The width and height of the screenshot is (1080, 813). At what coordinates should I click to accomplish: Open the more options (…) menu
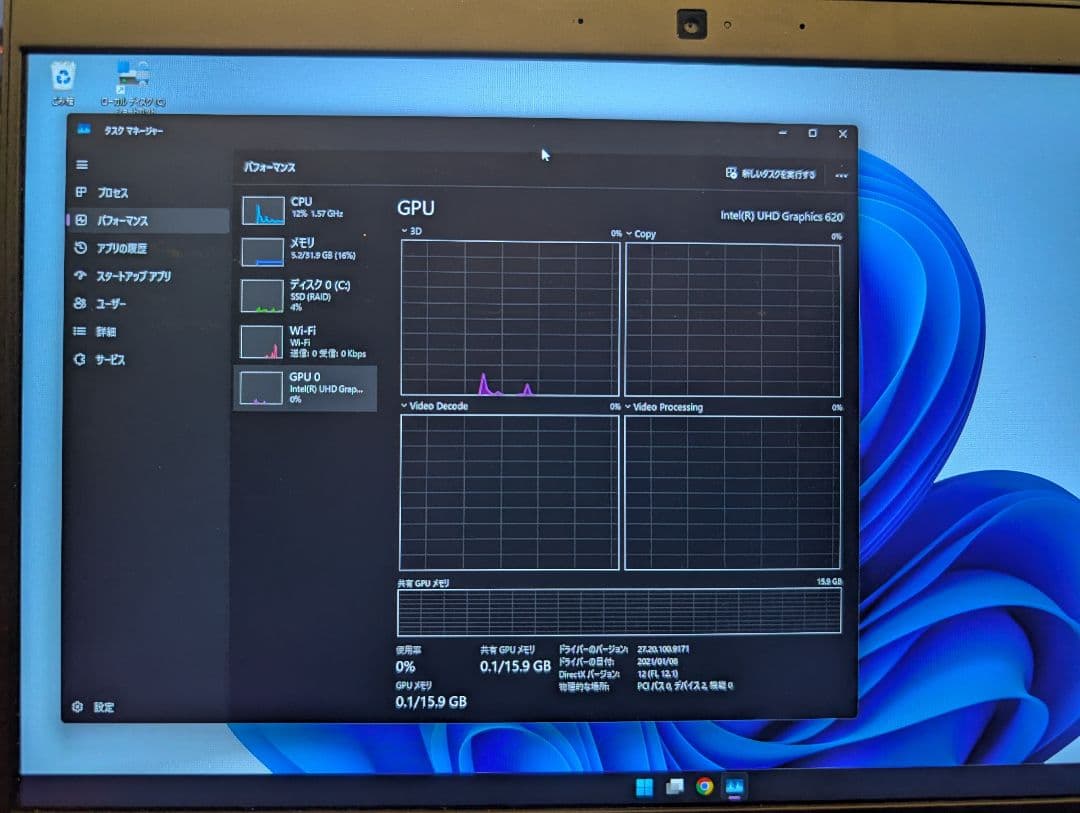coord(841,174)
